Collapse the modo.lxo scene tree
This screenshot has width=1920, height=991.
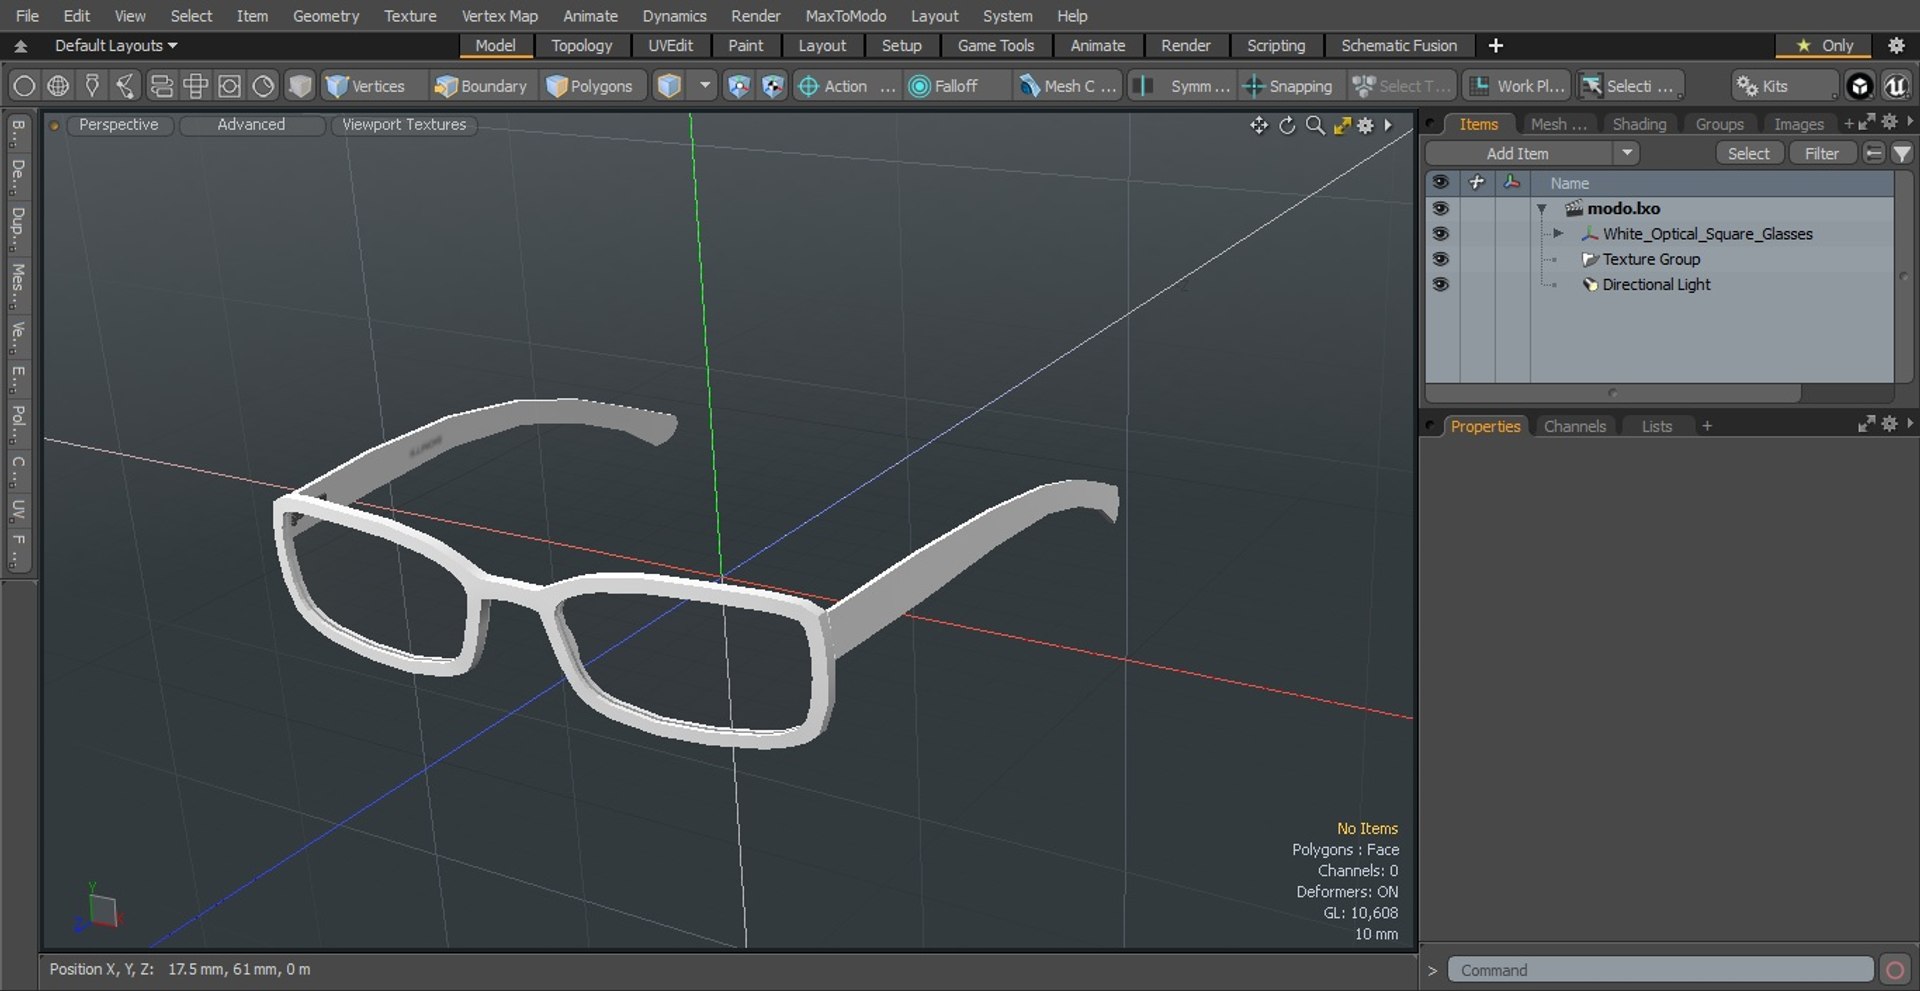coord(1542,208)
